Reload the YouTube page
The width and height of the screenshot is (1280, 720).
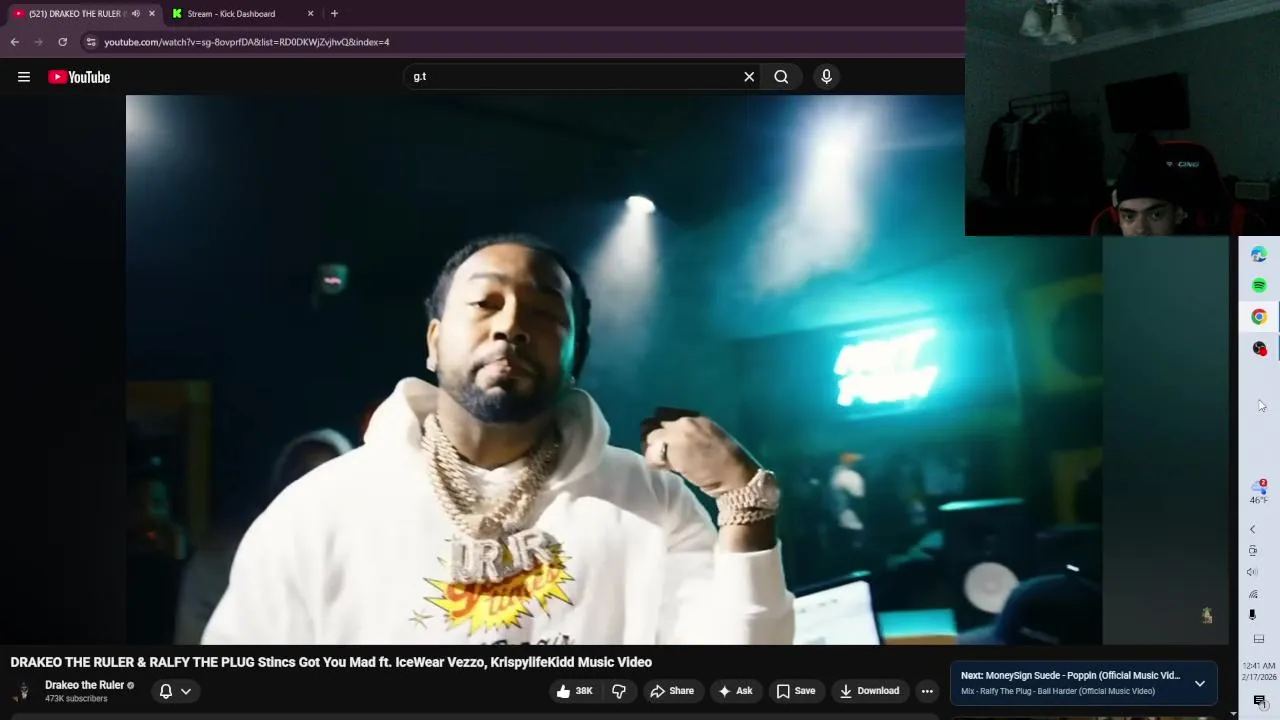click(x=62, y=42)
